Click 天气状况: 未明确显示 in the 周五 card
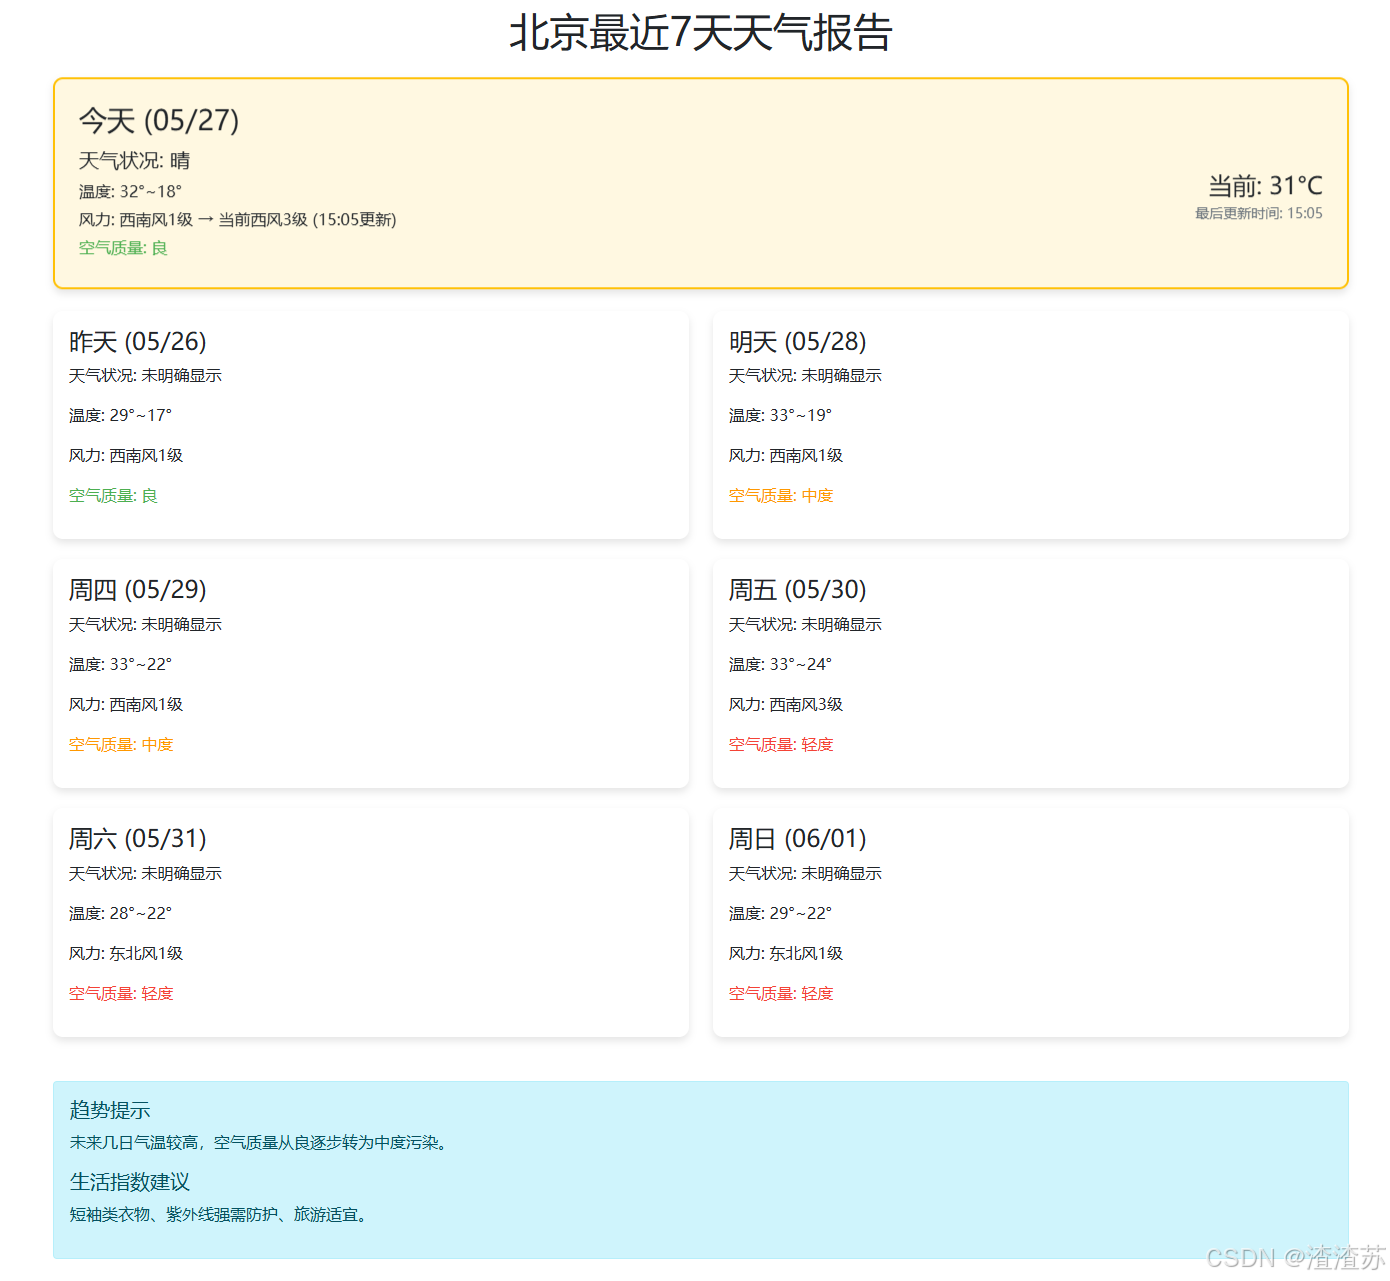The image size is (1390, 1281). coord(805,624)
